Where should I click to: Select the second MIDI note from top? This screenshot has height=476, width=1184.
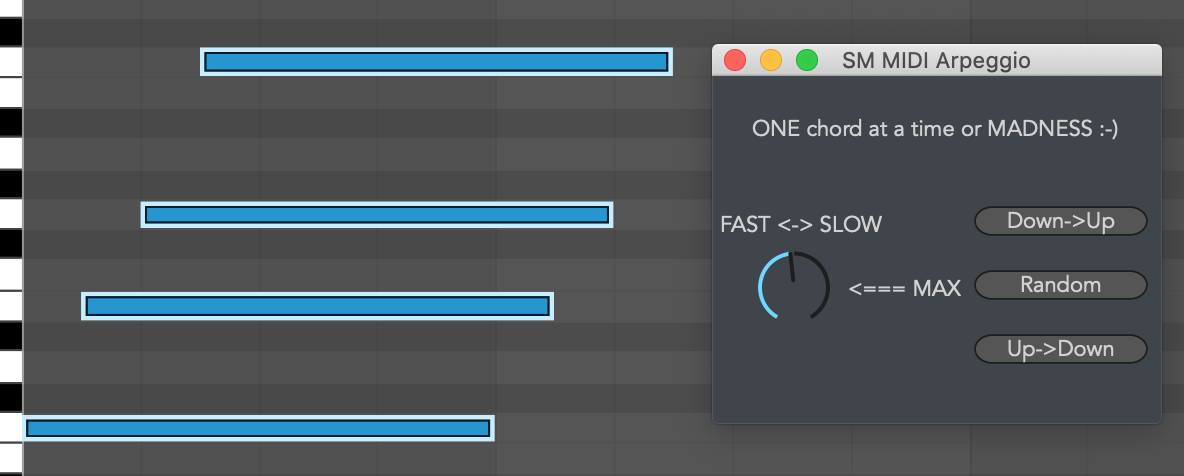(x=377, y=214)
